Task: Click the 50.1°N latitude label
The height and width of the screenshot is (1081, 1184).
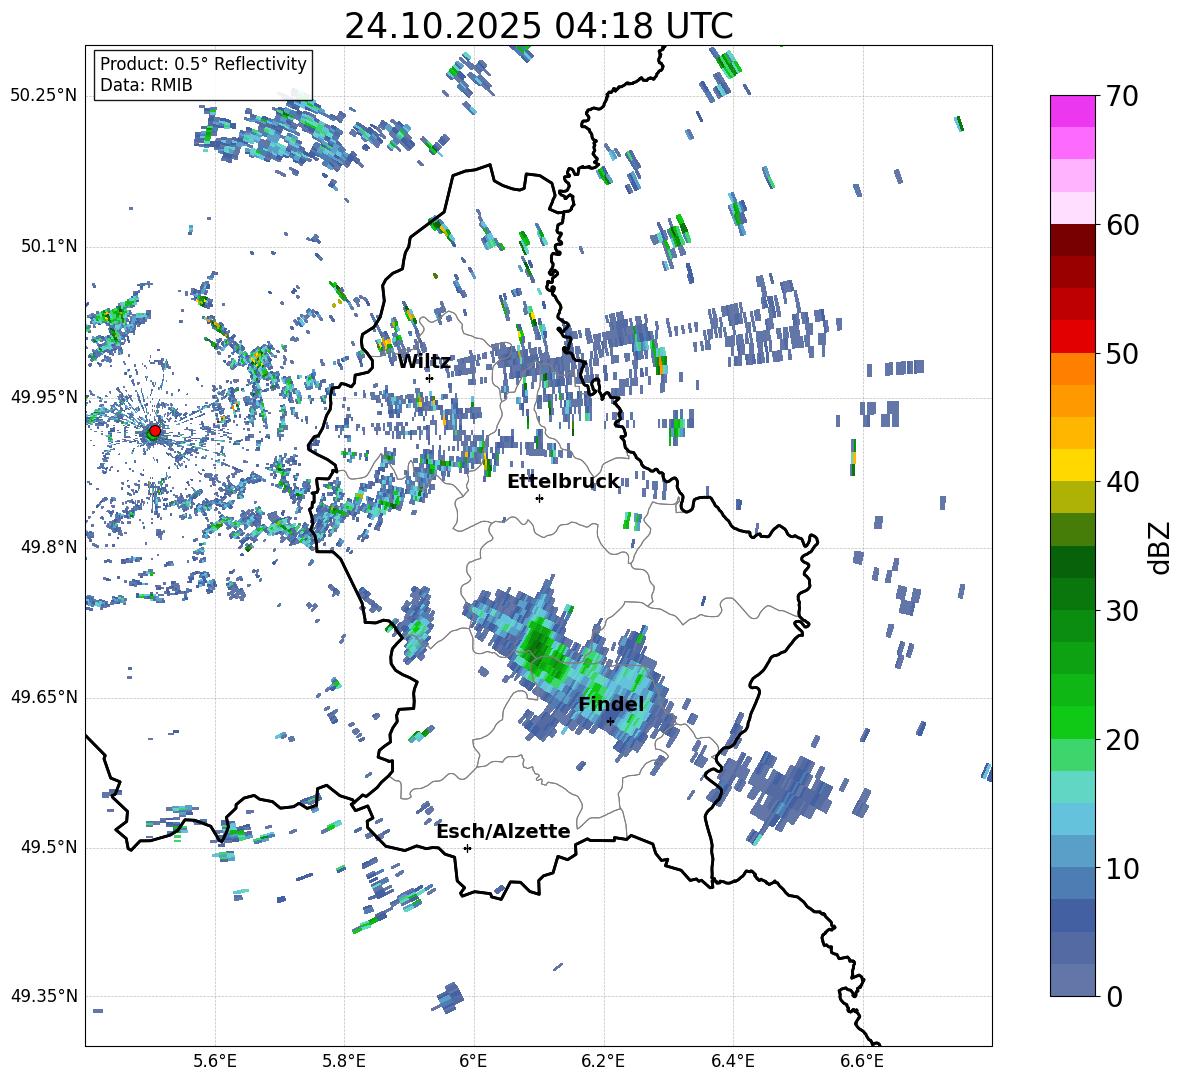Action: point(48,247)
